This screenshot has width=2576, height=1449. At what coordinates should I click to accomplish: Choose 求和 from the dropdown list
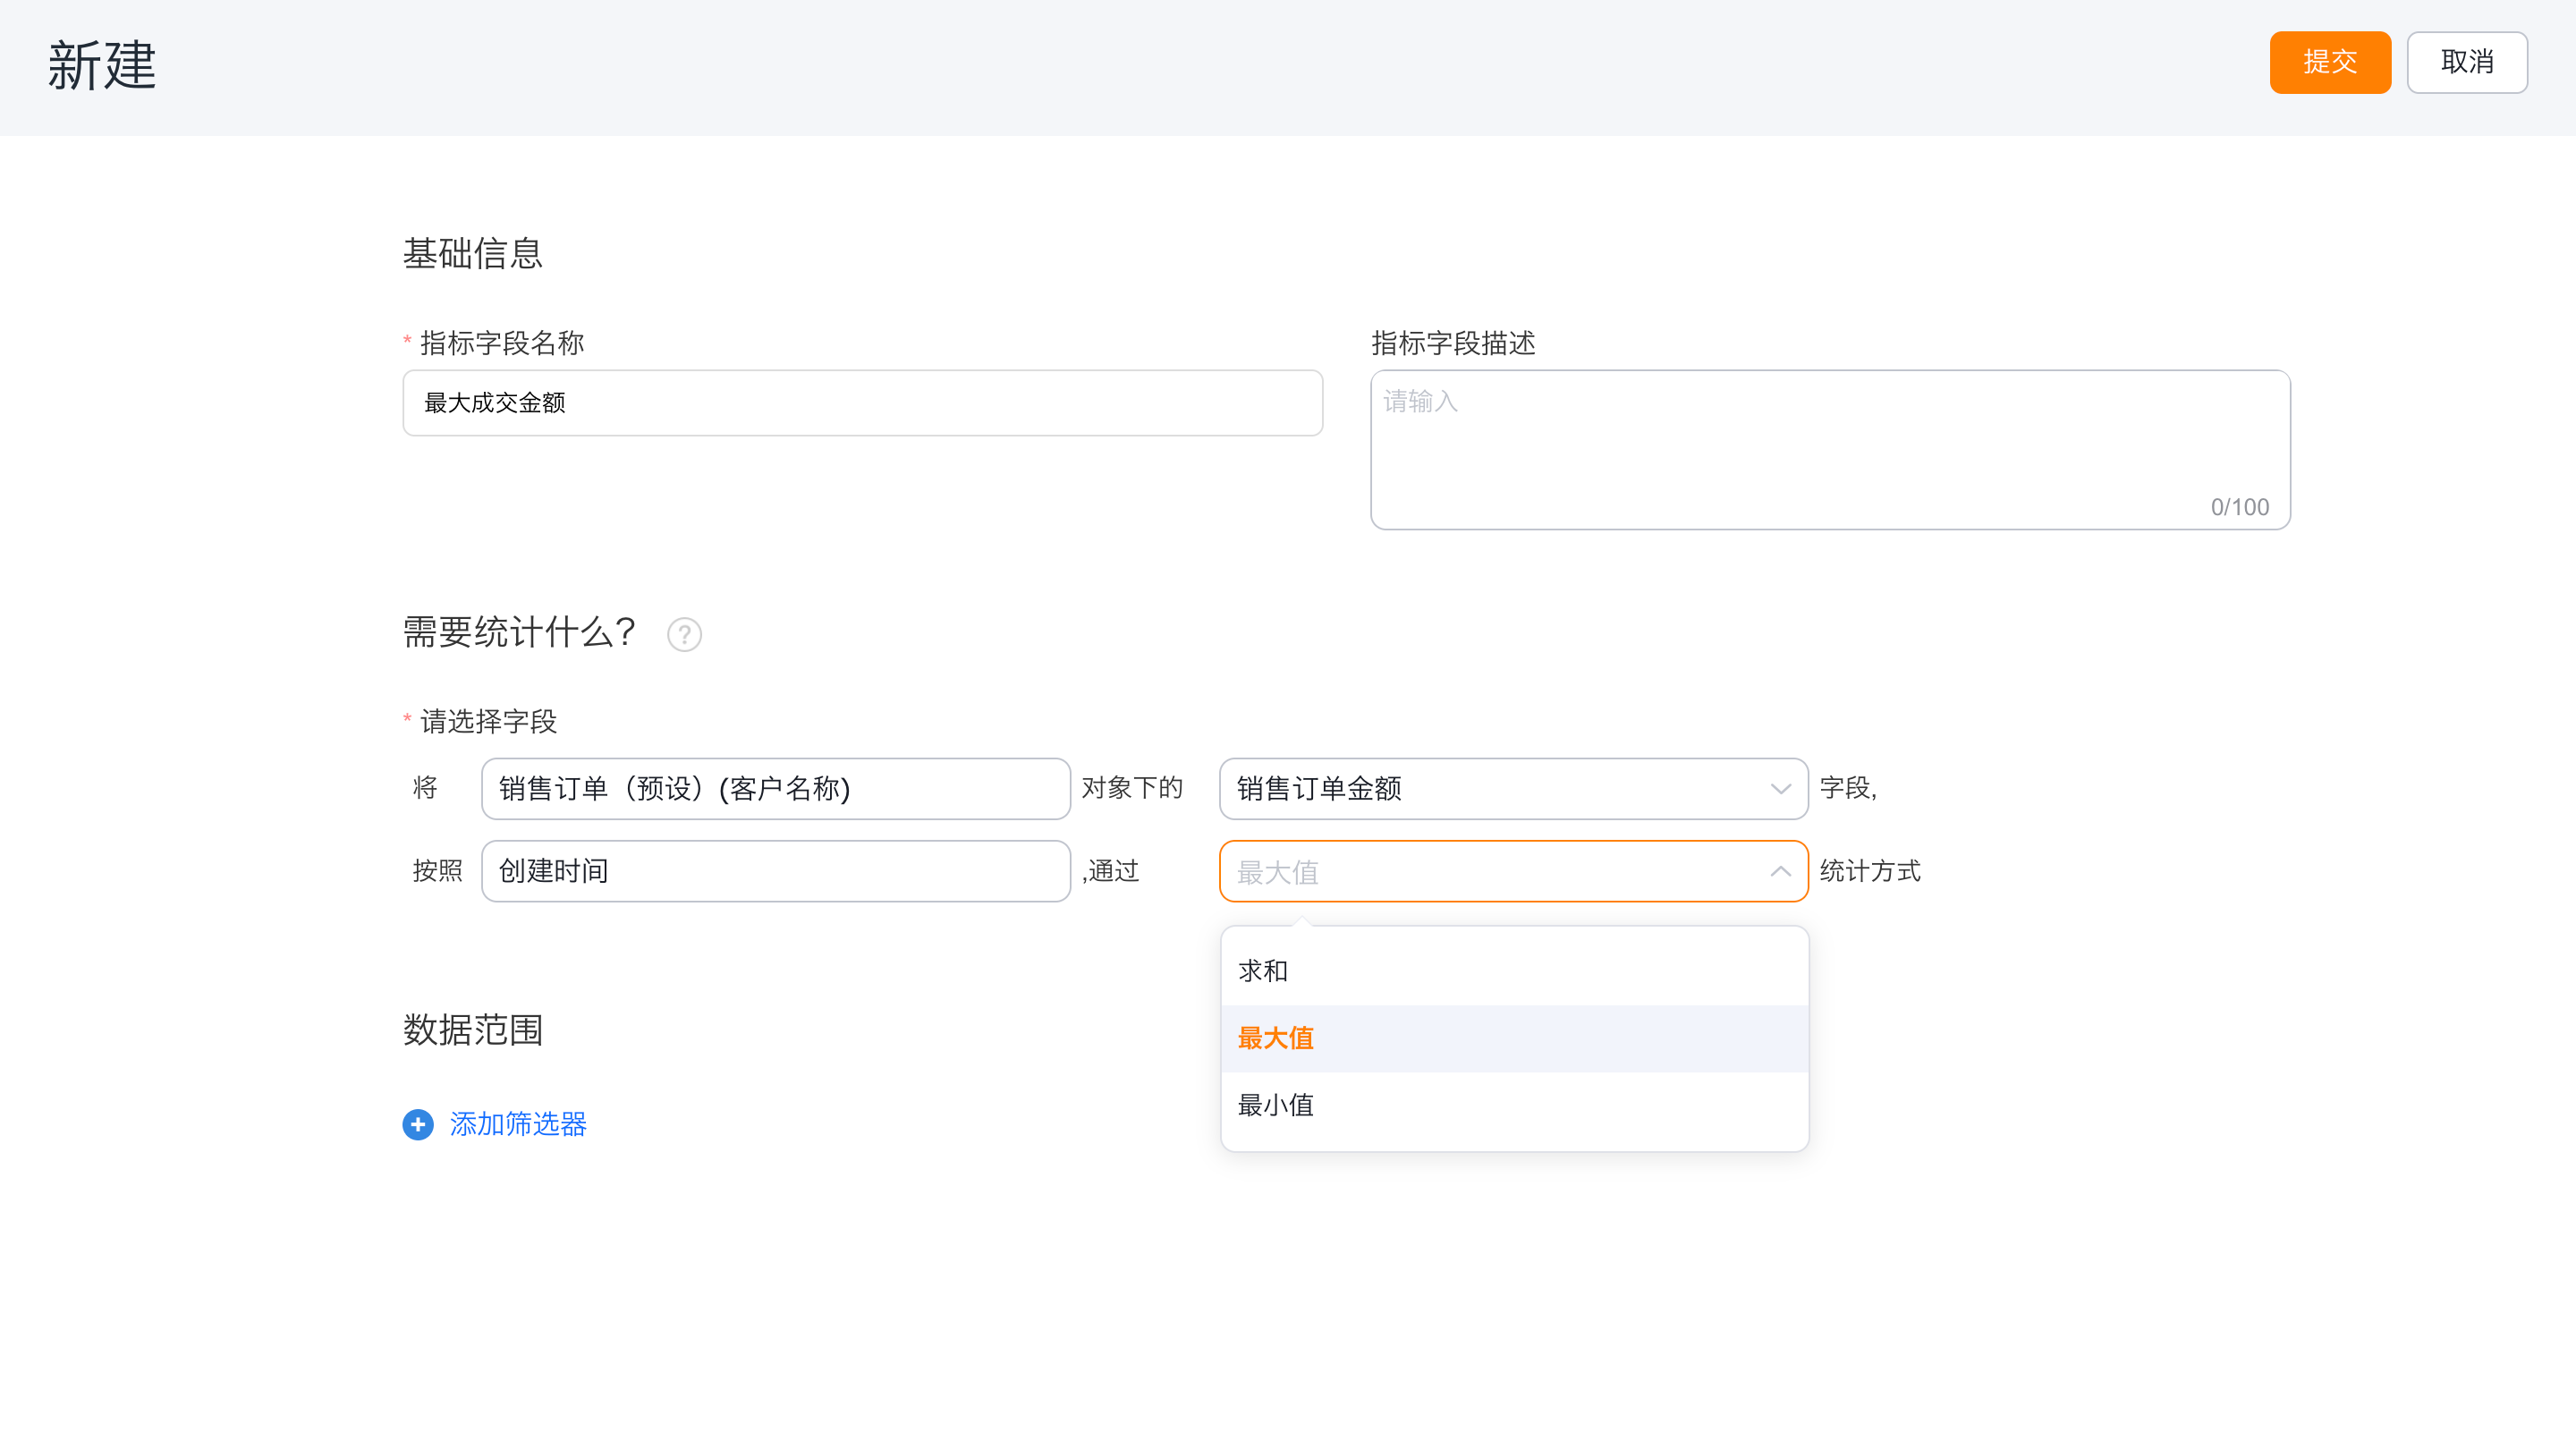pyautogui.click(x=1263, y=971)
